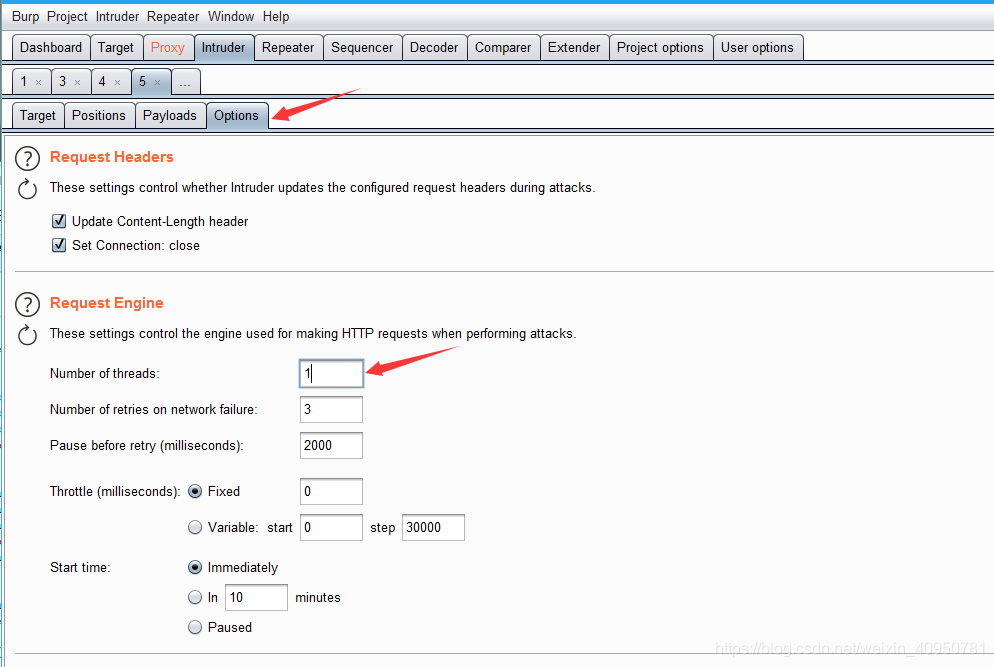This screenshot has width=994, height=667.
Task: Toggle Set Connection: close checkbox
Action: point(59,245)
